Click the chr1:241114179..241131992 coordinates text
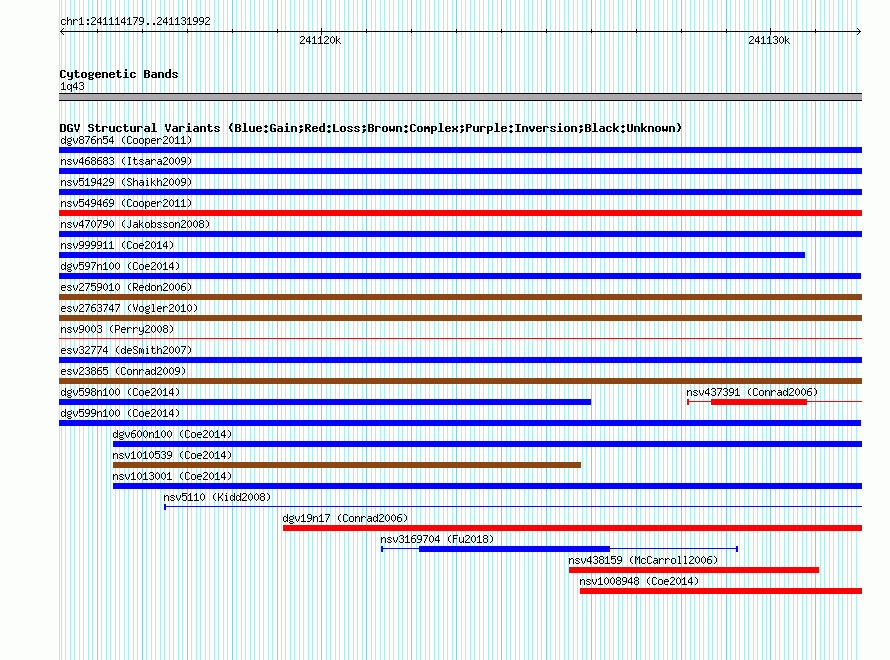The width and height of the screenshot is (890, 660). pyautogui.click(x=135, y=22)
